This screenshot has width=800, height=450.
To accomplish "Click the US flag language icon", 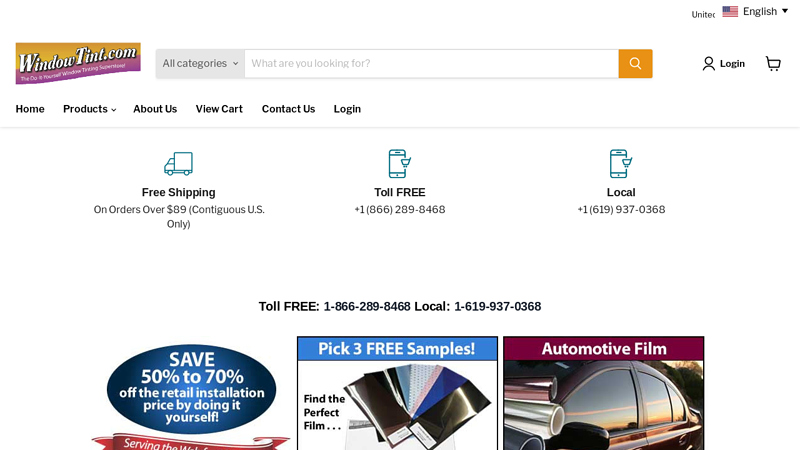I will click(730, 11).
